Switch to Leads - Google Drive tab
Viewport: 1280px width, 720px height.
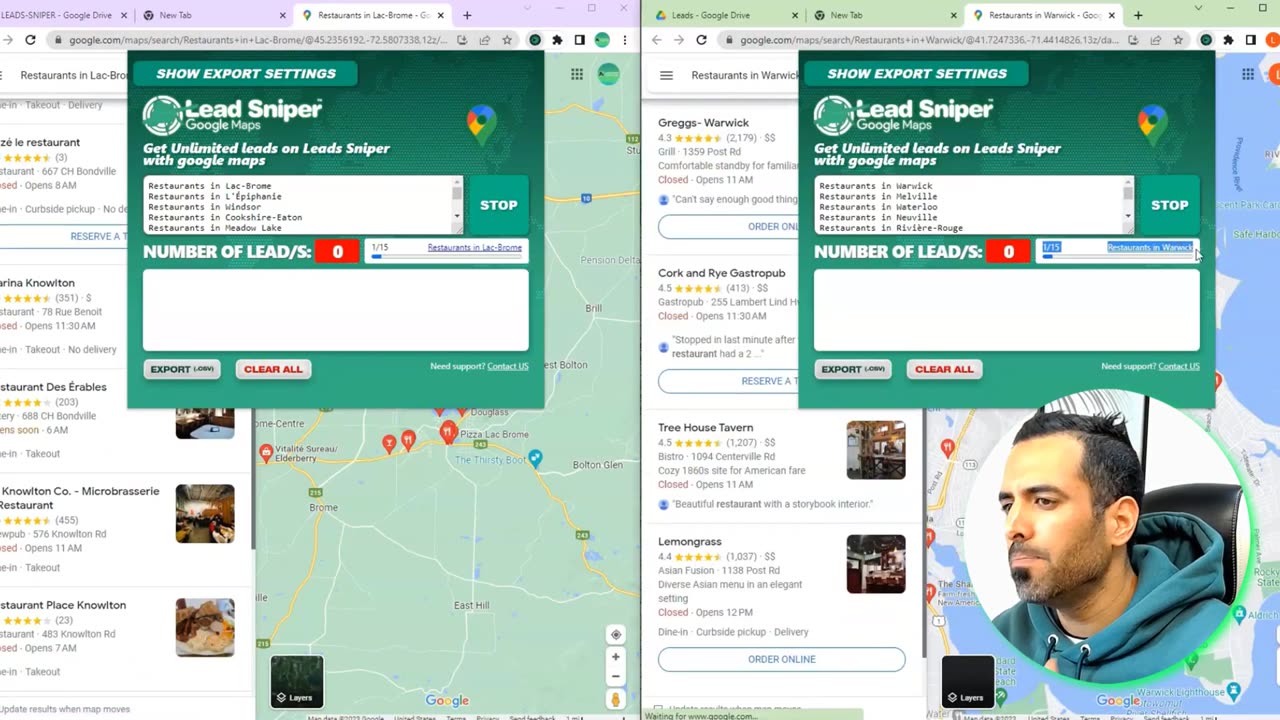tap(724, 15)
